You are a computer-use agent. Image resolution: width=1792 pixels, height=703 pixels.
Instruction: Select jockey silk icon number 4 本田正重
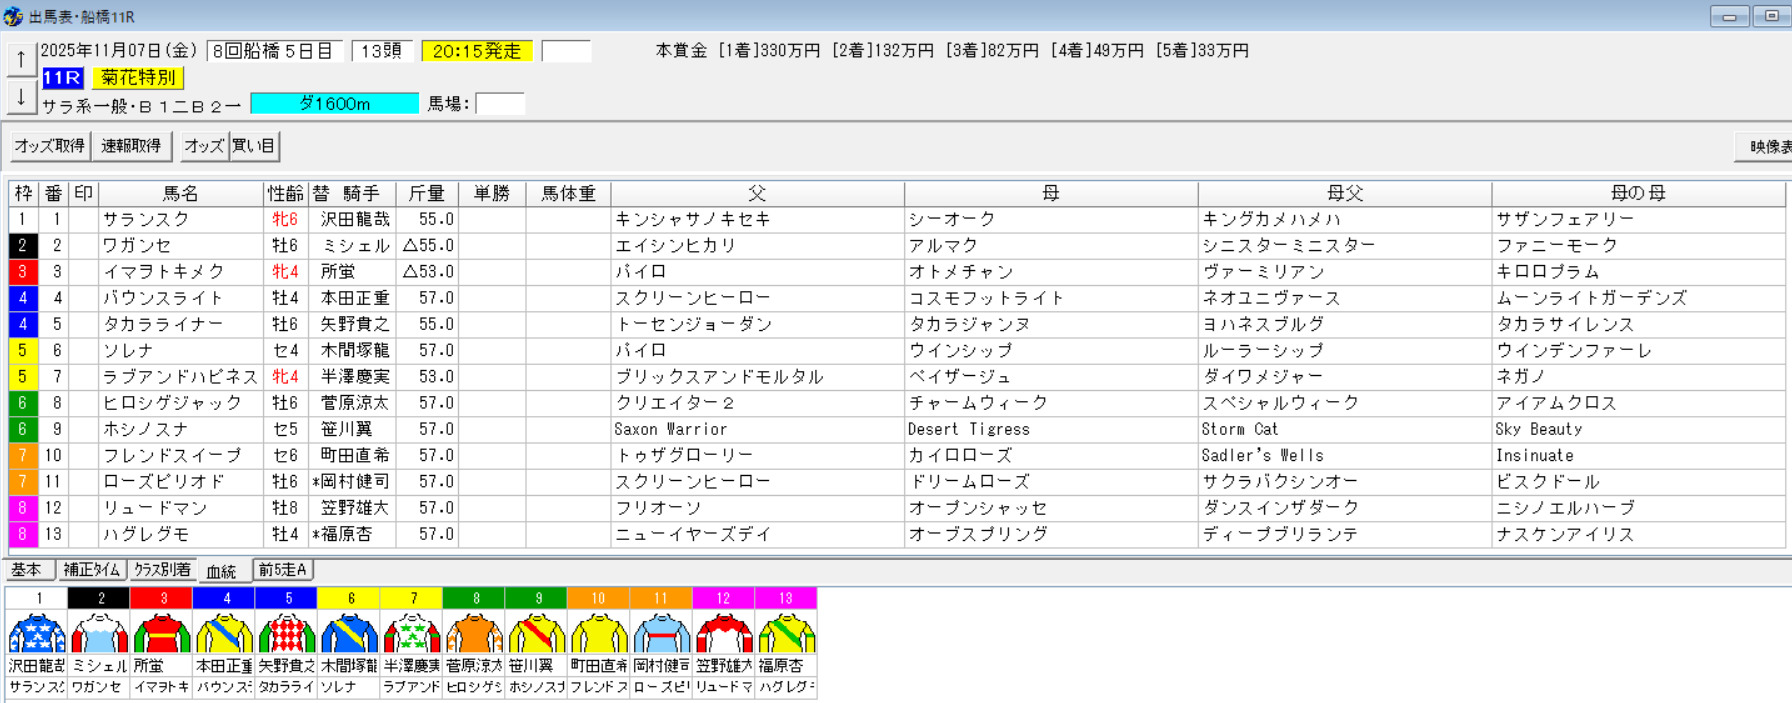[x=224, y=634]
